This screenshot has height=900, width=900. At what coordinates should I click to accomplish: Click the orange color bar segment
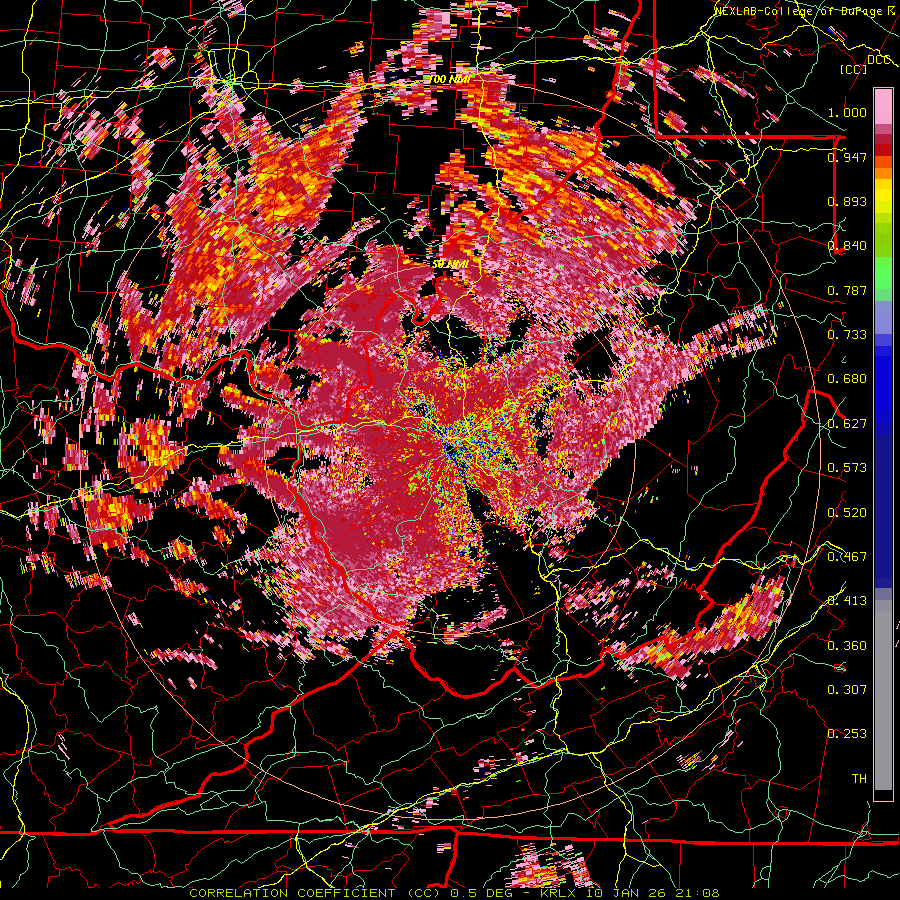pos(883,172)
